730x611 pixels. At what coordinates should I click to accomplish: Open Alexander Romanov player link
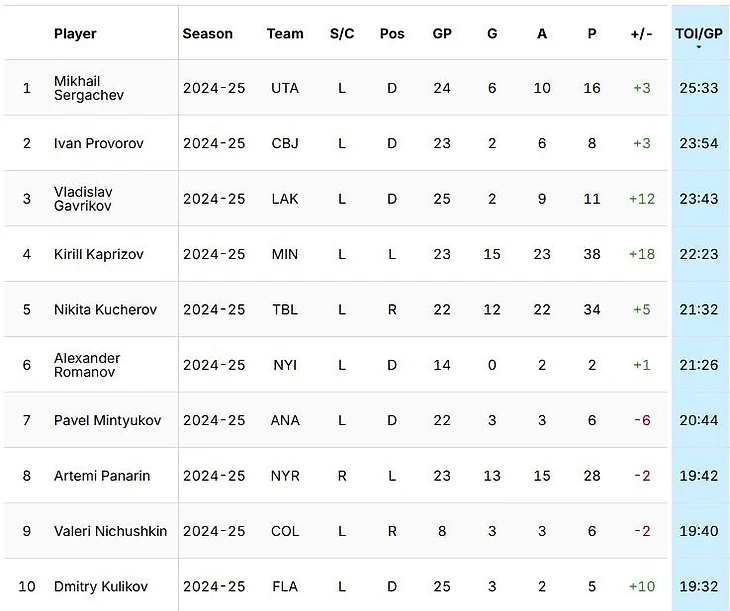87,365
